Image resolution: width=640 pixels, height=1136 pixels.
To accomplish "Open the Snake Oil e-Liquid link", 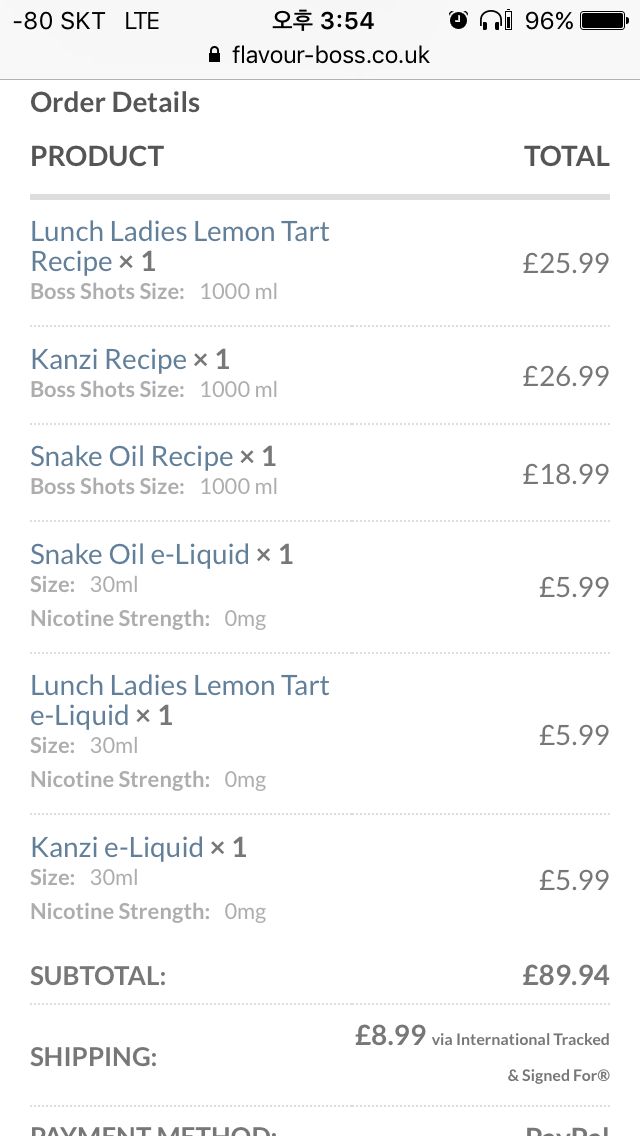I will coord(139,554).
